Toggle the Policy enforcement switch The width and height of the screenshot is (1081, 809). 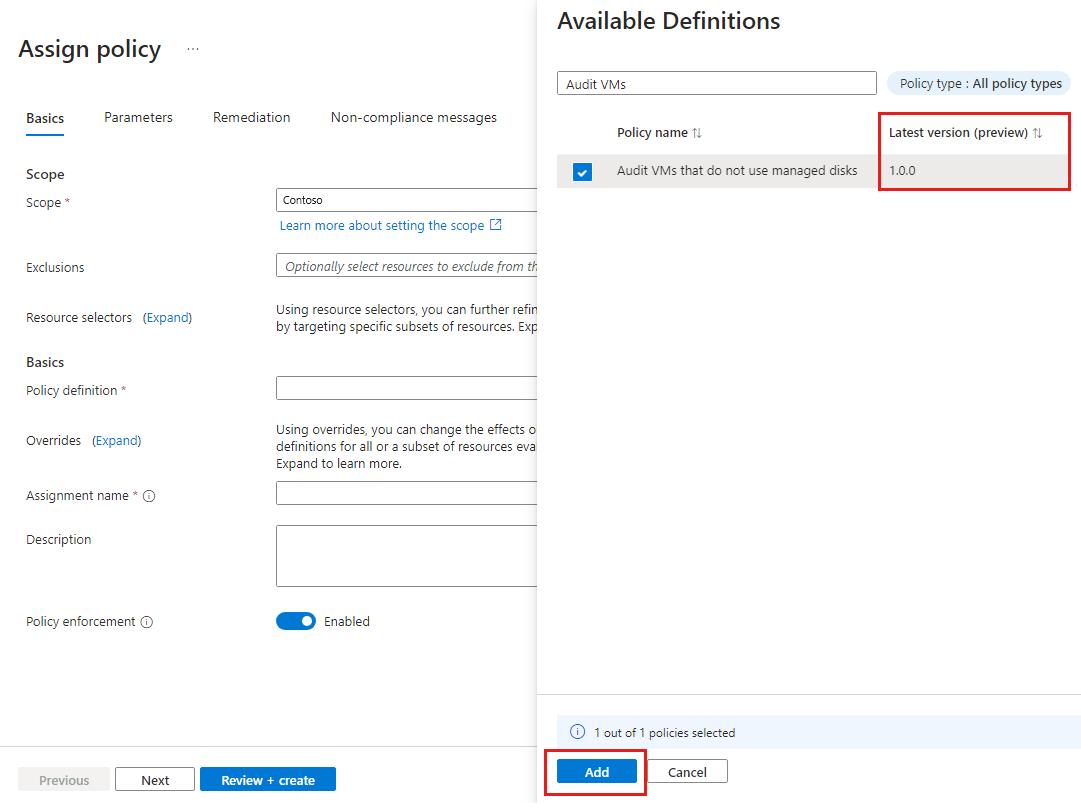point(296,621)
